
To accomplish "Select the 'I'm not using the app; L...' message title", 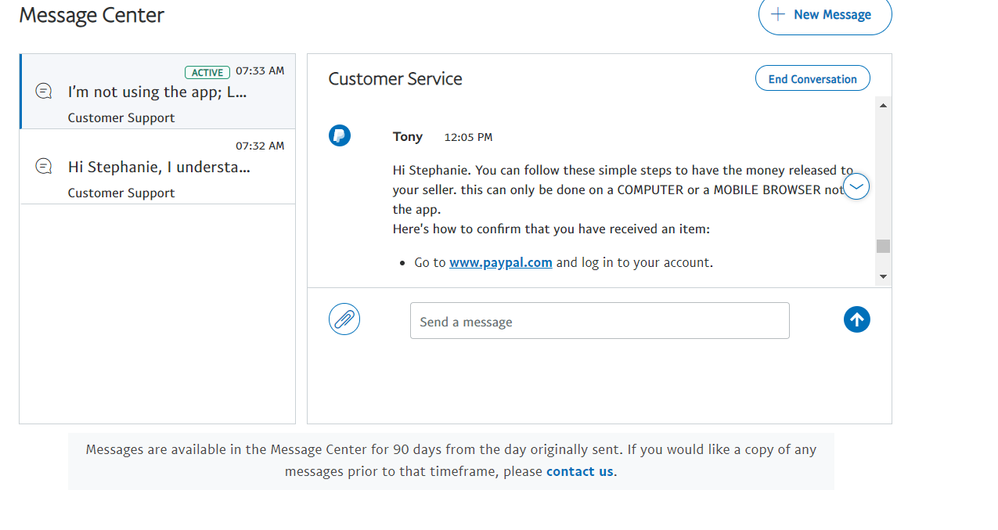I will [157, 92].
